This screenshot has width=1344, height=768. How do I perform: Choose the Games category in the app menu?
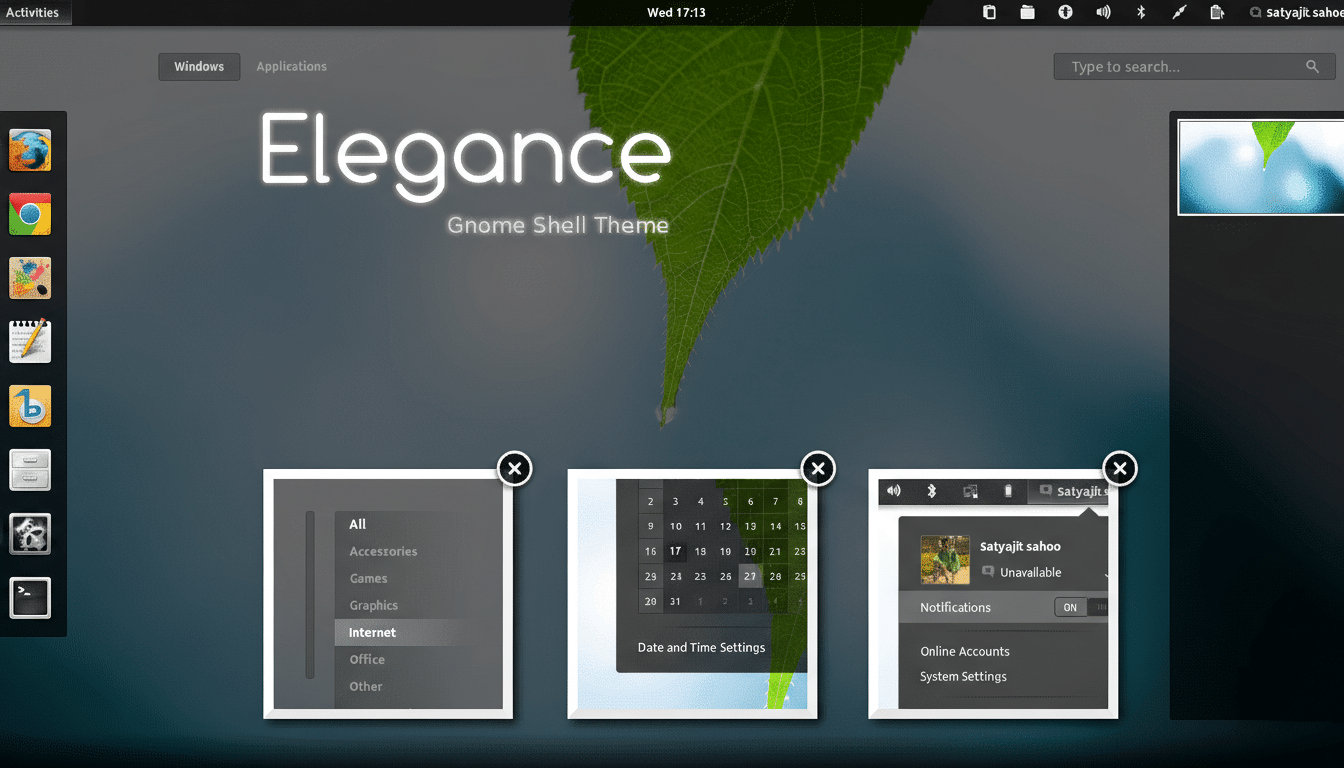pos(366,578)
